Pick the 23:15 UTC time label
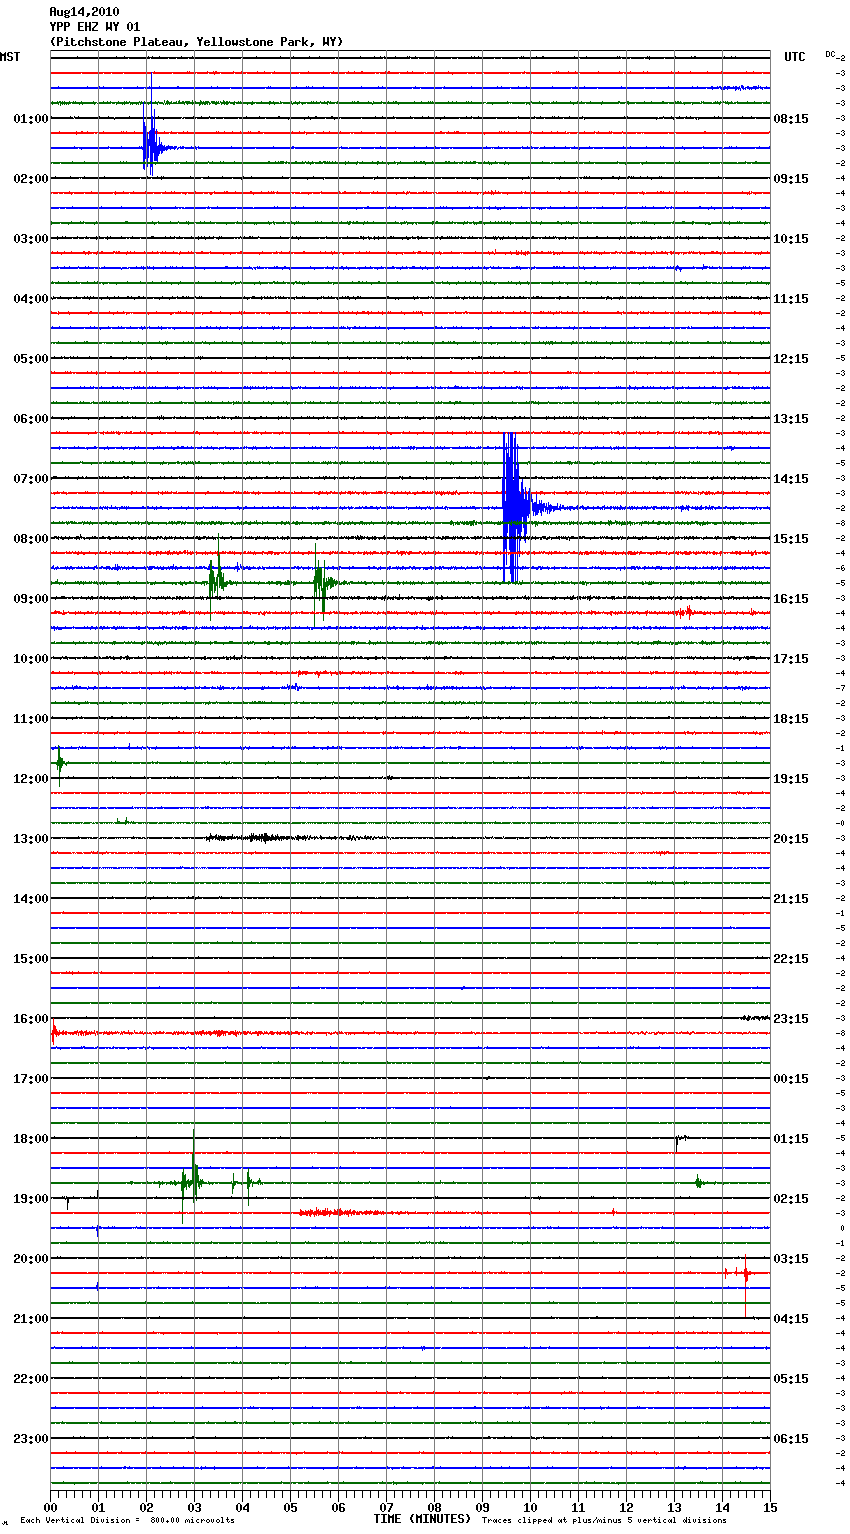850x1534 pixels. [791, 1019]
